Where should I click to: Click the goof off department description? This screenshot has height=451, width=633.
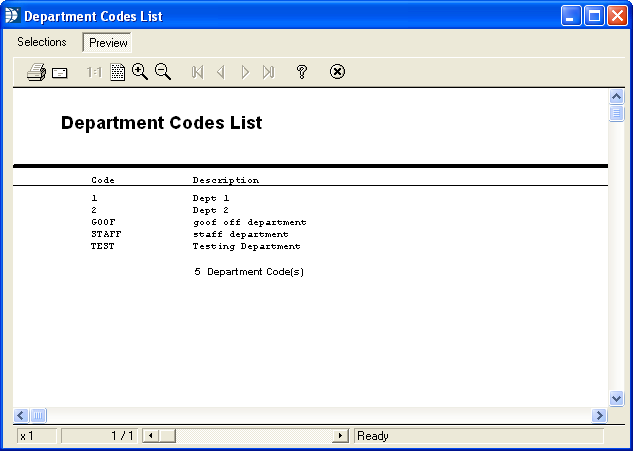click(249, 222)
